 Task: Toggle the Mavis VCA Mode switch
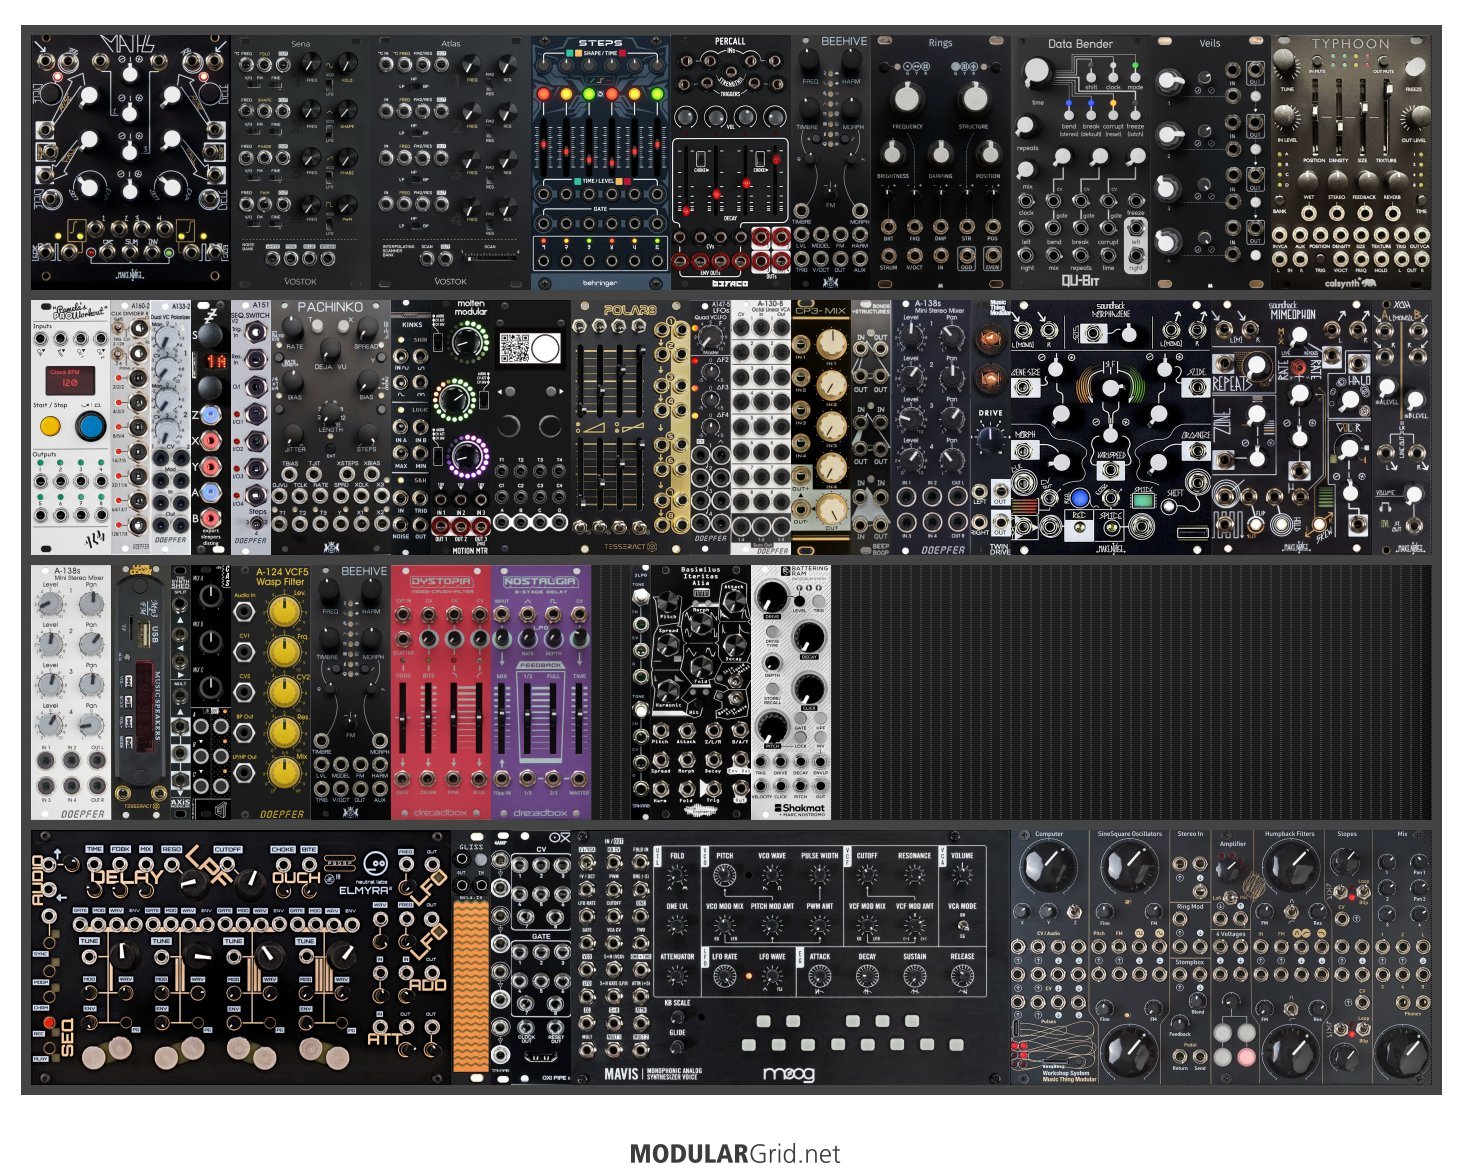[x=962, y=926]
